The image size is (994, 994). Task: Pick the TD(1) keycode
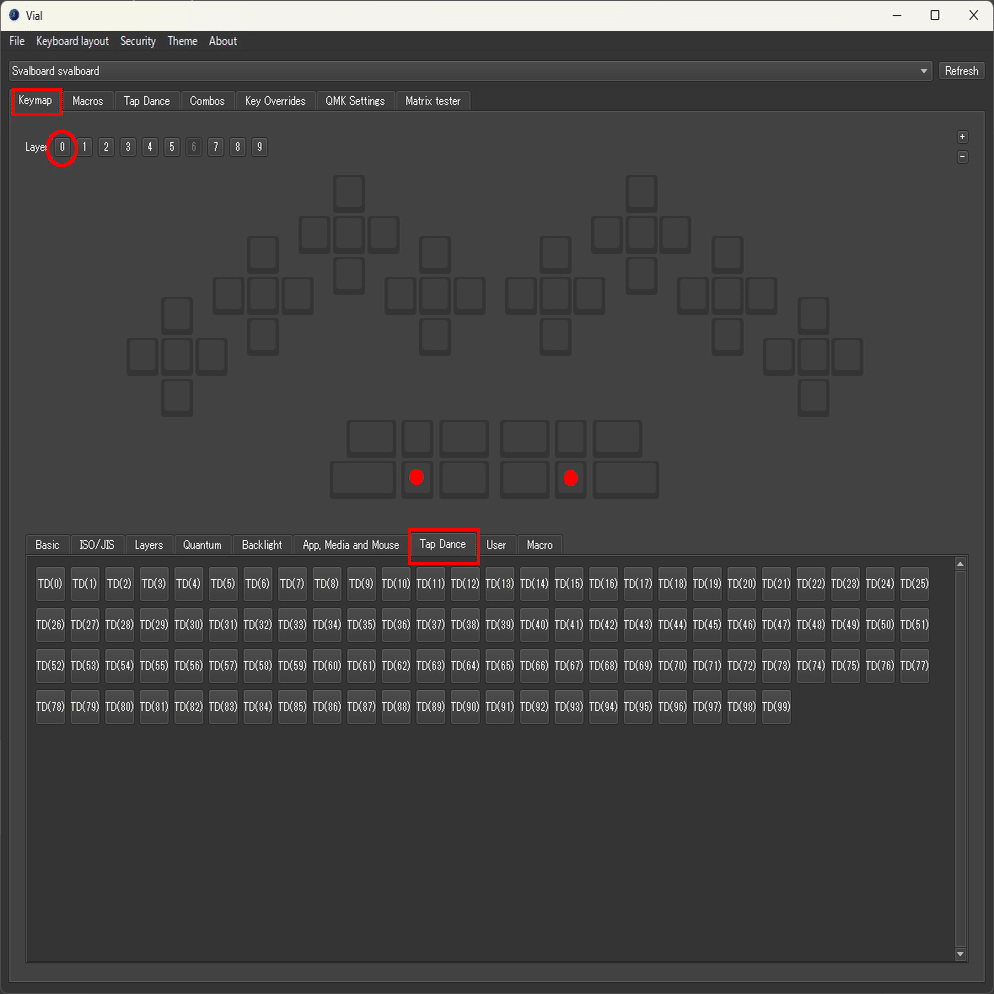(x=85, y=584)
